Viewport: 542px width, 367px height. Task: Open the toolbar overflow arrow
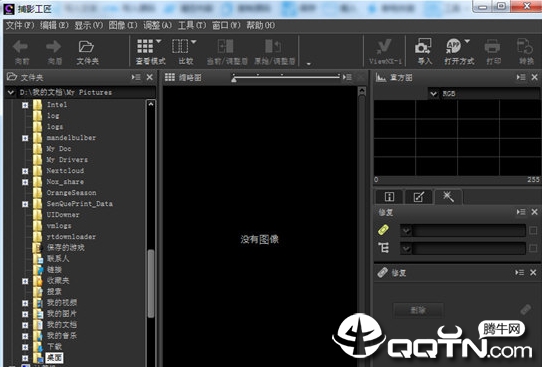click(309, 64)
